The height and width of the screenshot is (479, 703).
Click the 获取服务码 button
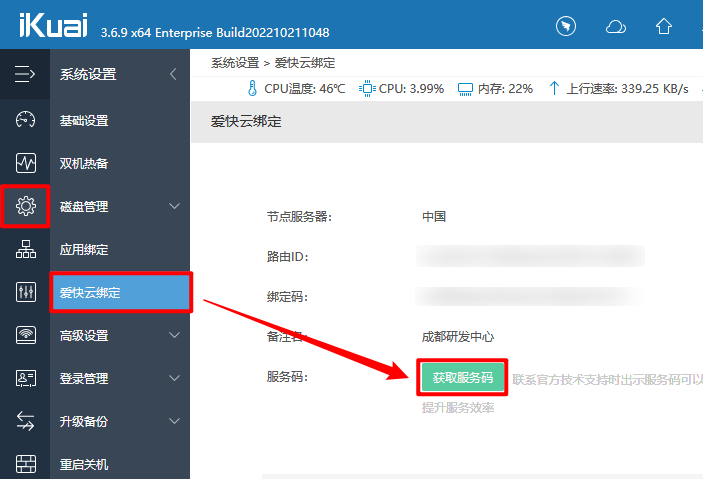coord(462,377)
